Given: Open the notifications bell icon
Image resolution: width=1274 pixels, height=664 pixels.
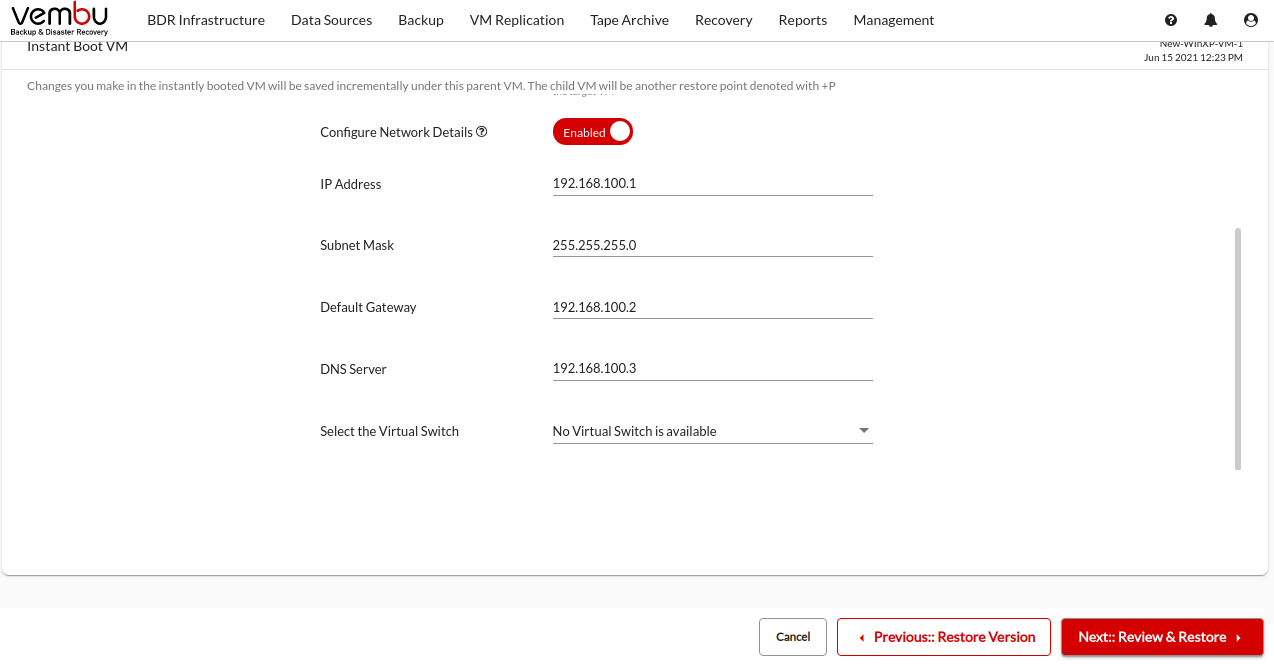Looking at the screenshot, I should point(1211,20).
